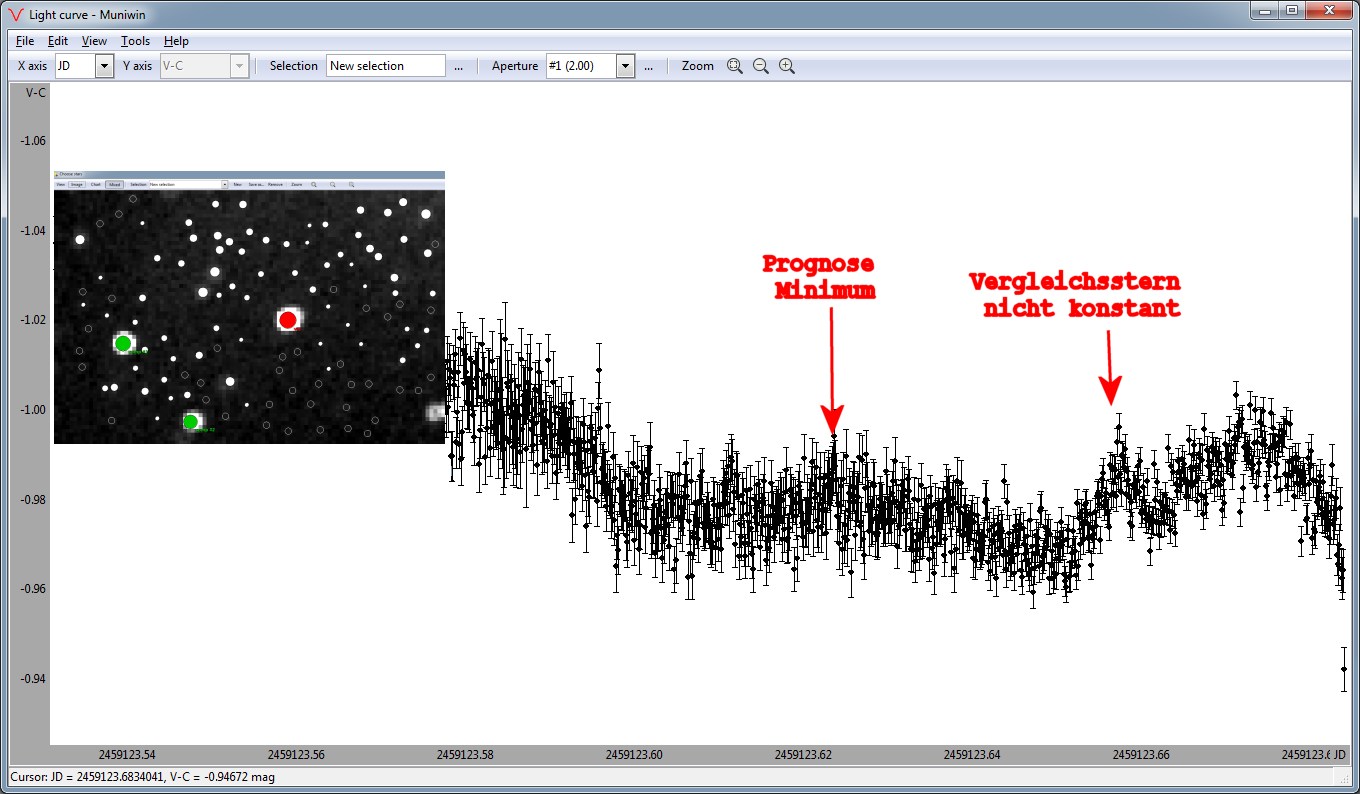This screenshot has width=1360, height=794.
Task: Open the Edit menu
Action: click(x=58, y=41)
